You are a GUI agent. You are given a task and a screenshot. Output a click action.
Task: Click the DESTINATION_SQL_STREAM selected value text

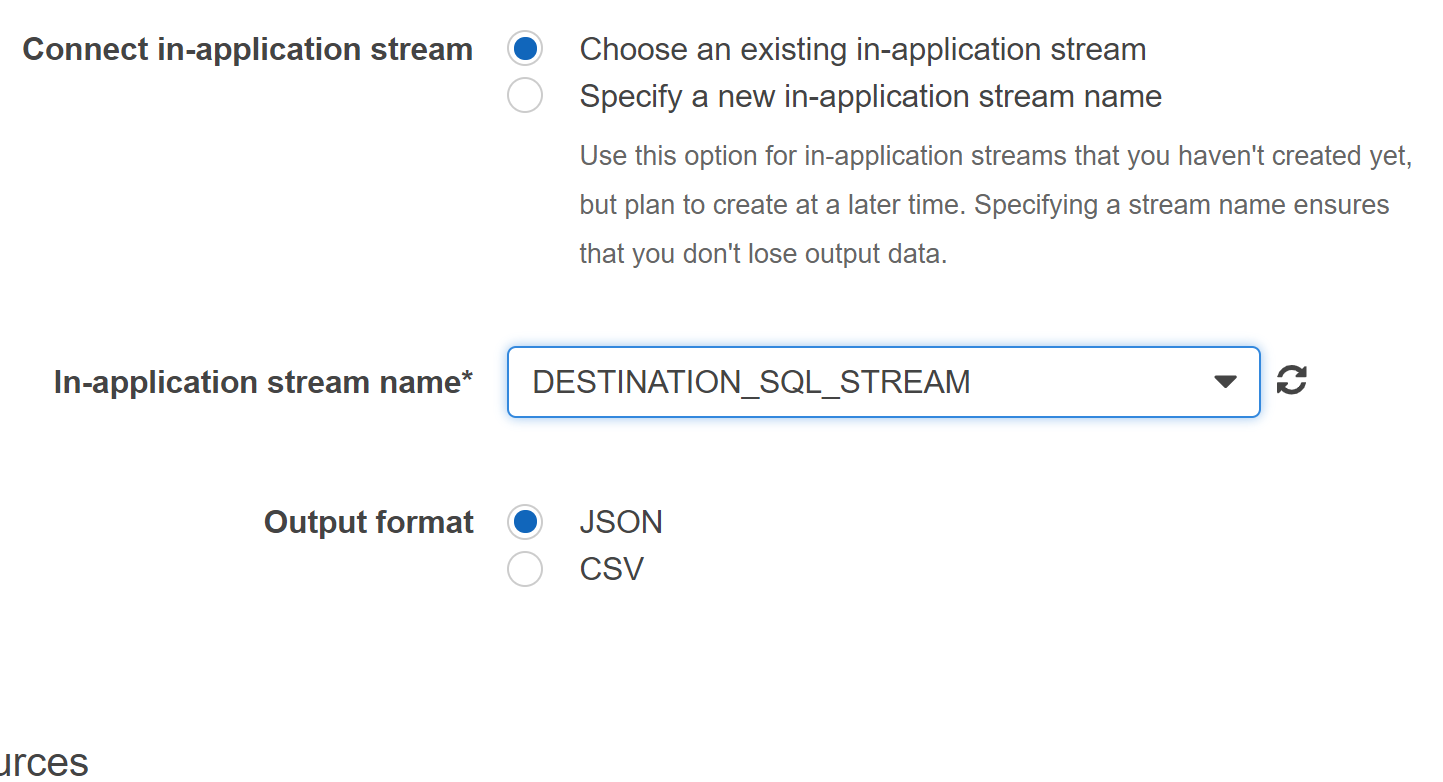point(751,382)
